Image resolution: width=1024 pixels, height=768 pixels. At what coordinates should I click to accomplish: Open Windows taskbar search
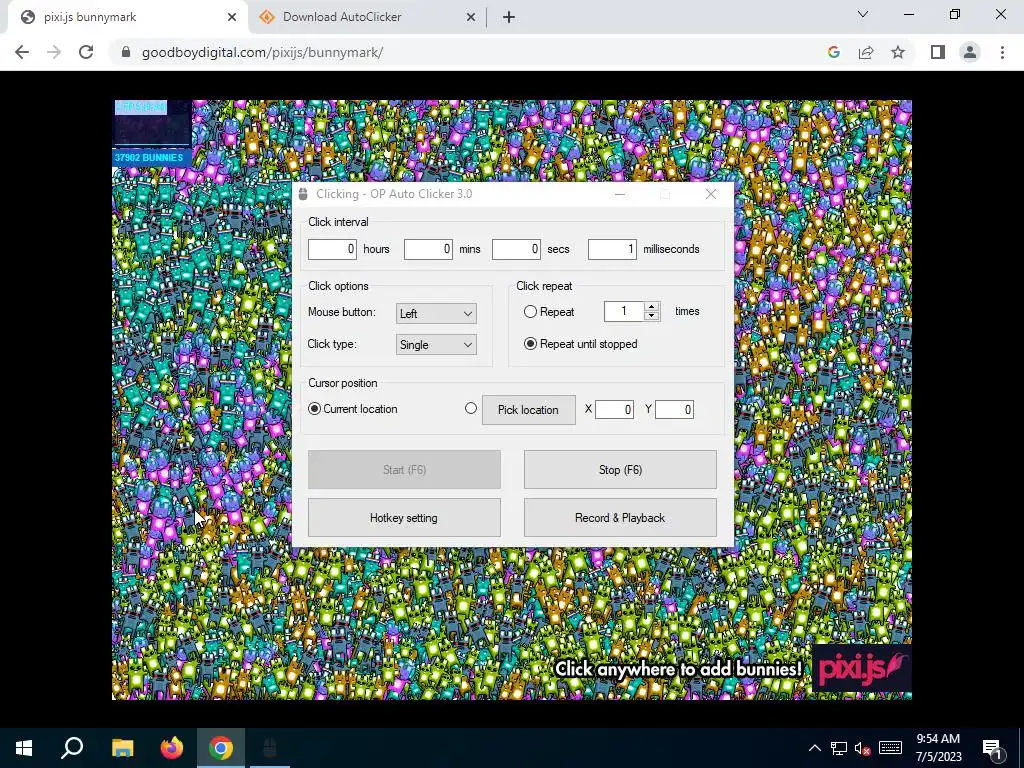coord(72,748)
